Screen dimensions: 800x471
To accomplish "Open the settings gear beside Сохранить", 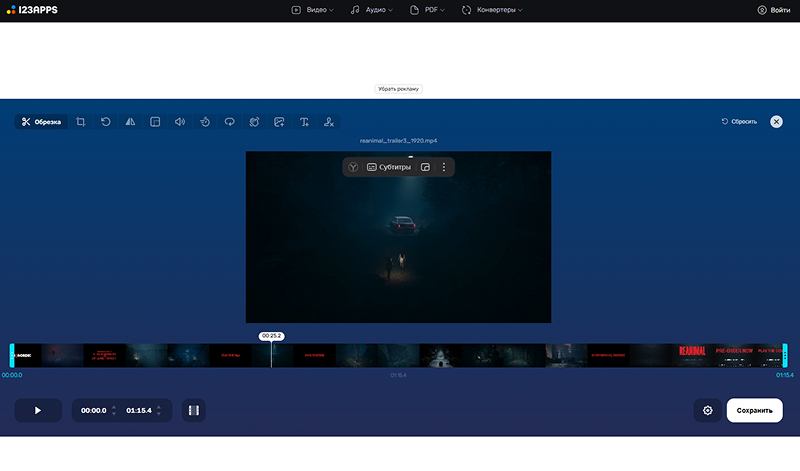I will [x=708, y=410].
